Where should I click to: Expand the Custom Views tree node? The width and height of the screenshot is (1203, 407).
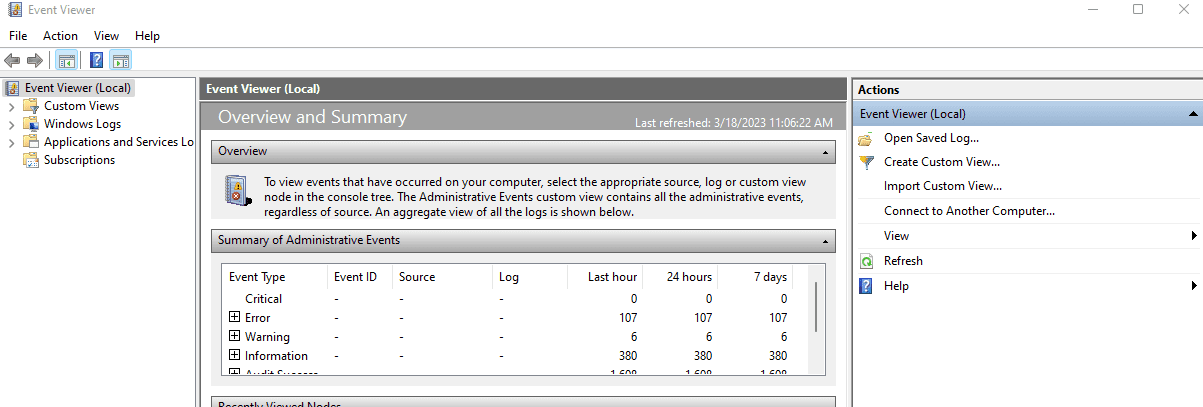coord(11,106)
